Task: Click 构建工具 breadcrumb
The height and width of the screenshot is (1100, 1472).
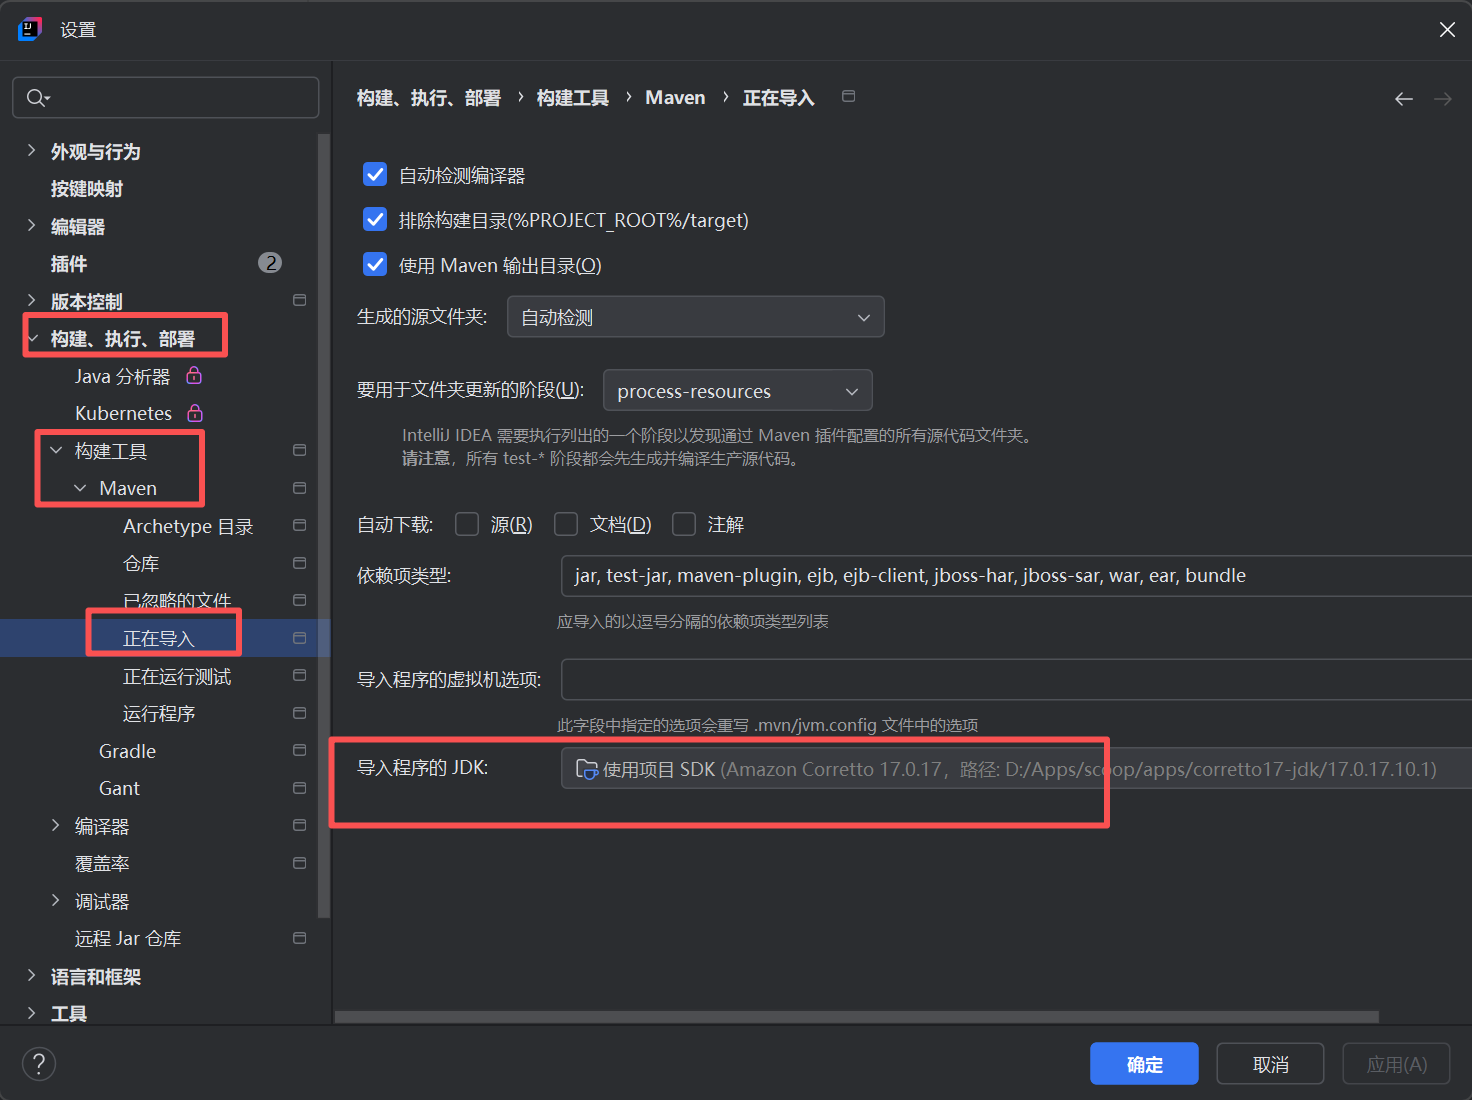Action: [x=573, y=98]
